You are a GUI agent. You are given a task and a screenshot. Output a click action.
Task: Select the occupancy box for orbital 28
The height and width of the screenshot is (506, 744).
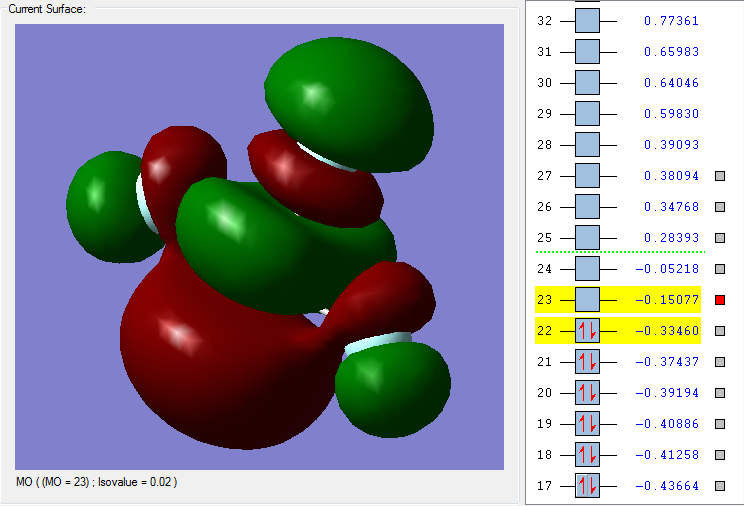(x=587, y=145)
